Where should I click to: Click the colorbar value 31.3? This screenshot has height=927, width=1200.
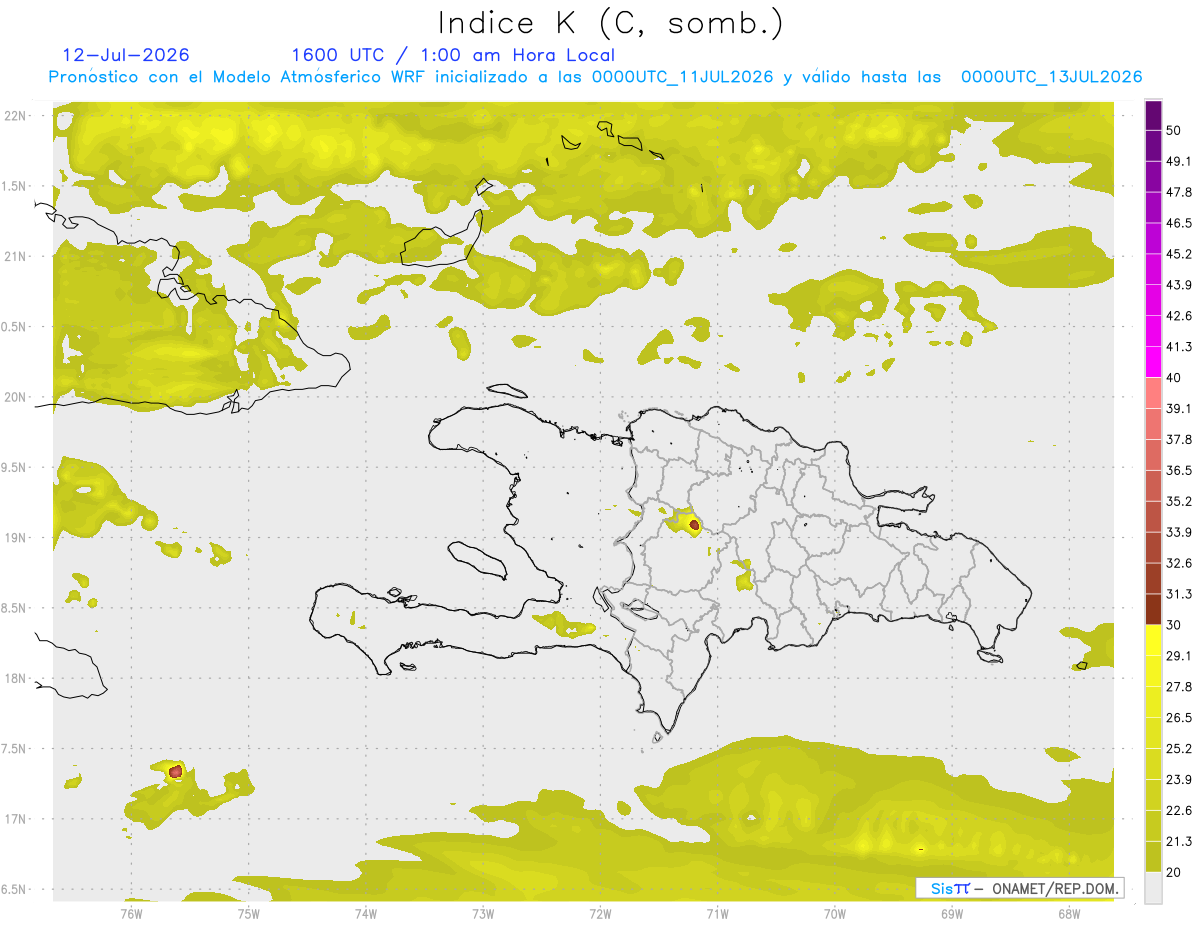click(x=1179, y=594)
